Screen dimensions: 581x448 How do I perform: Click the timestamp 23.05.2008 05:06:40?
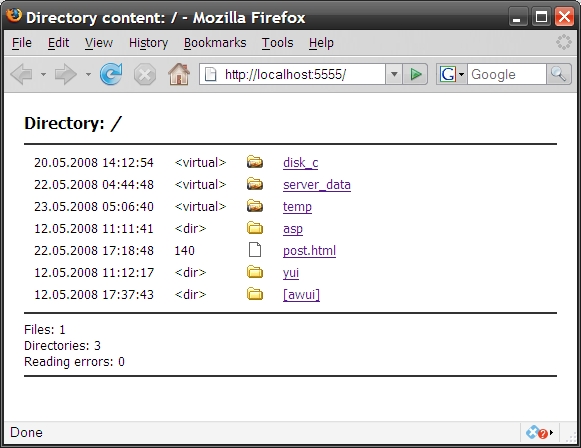(x=94, y=206)
